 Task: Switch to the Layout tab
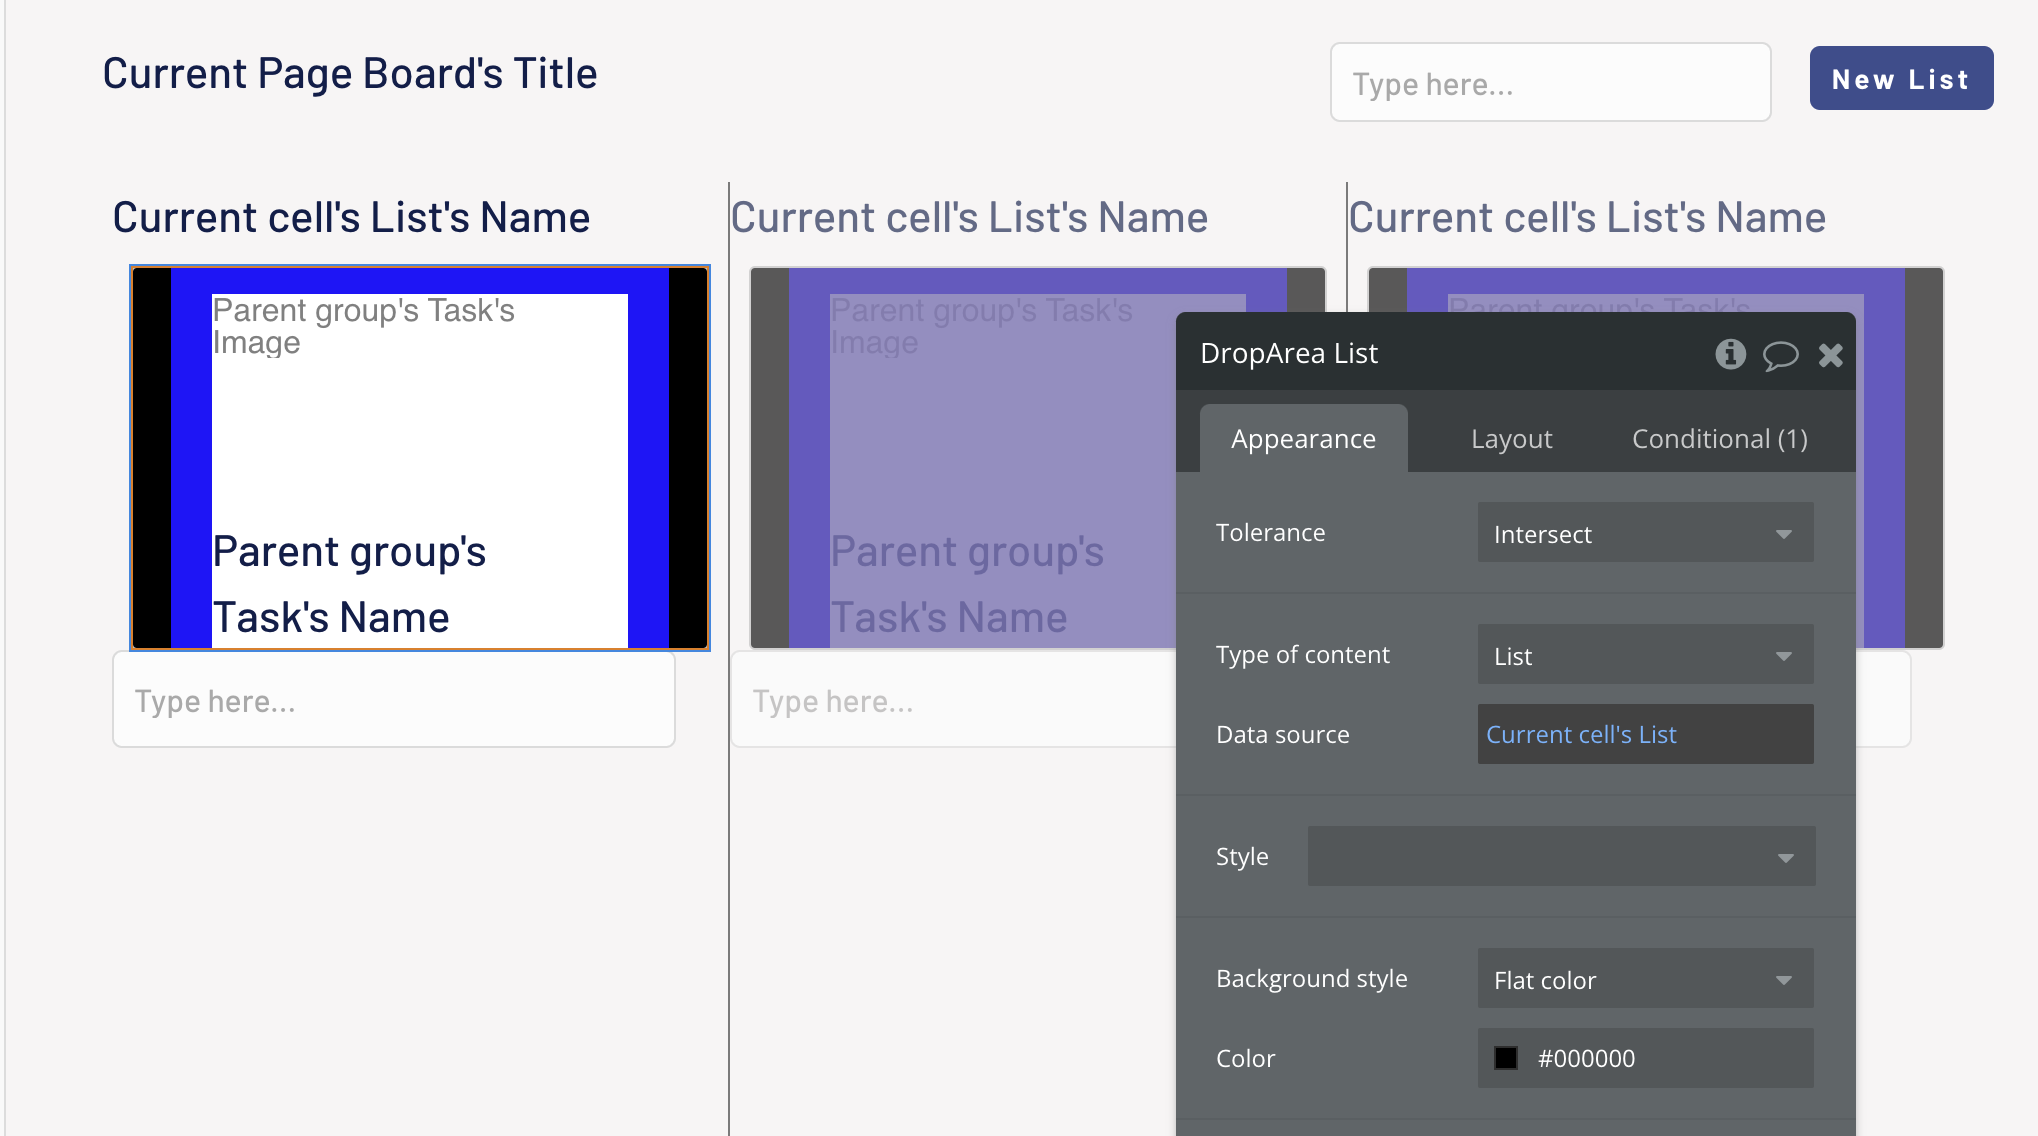pyautogui.click(x=1511, y=439)
